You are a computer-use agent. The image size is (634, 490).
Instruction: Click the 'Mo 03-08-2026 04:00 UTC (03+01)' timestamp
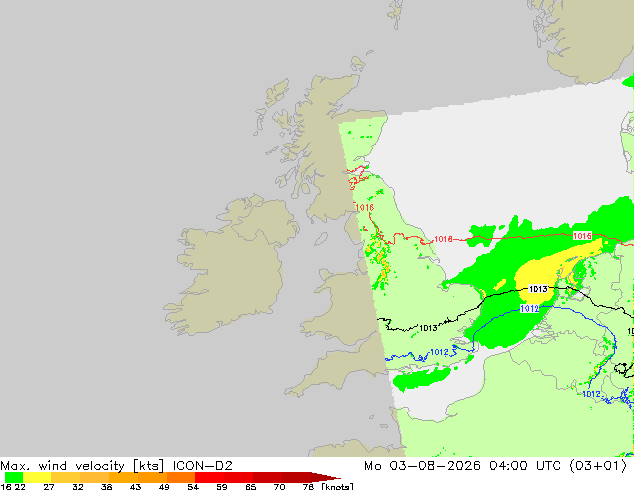(x=495, y=466)
